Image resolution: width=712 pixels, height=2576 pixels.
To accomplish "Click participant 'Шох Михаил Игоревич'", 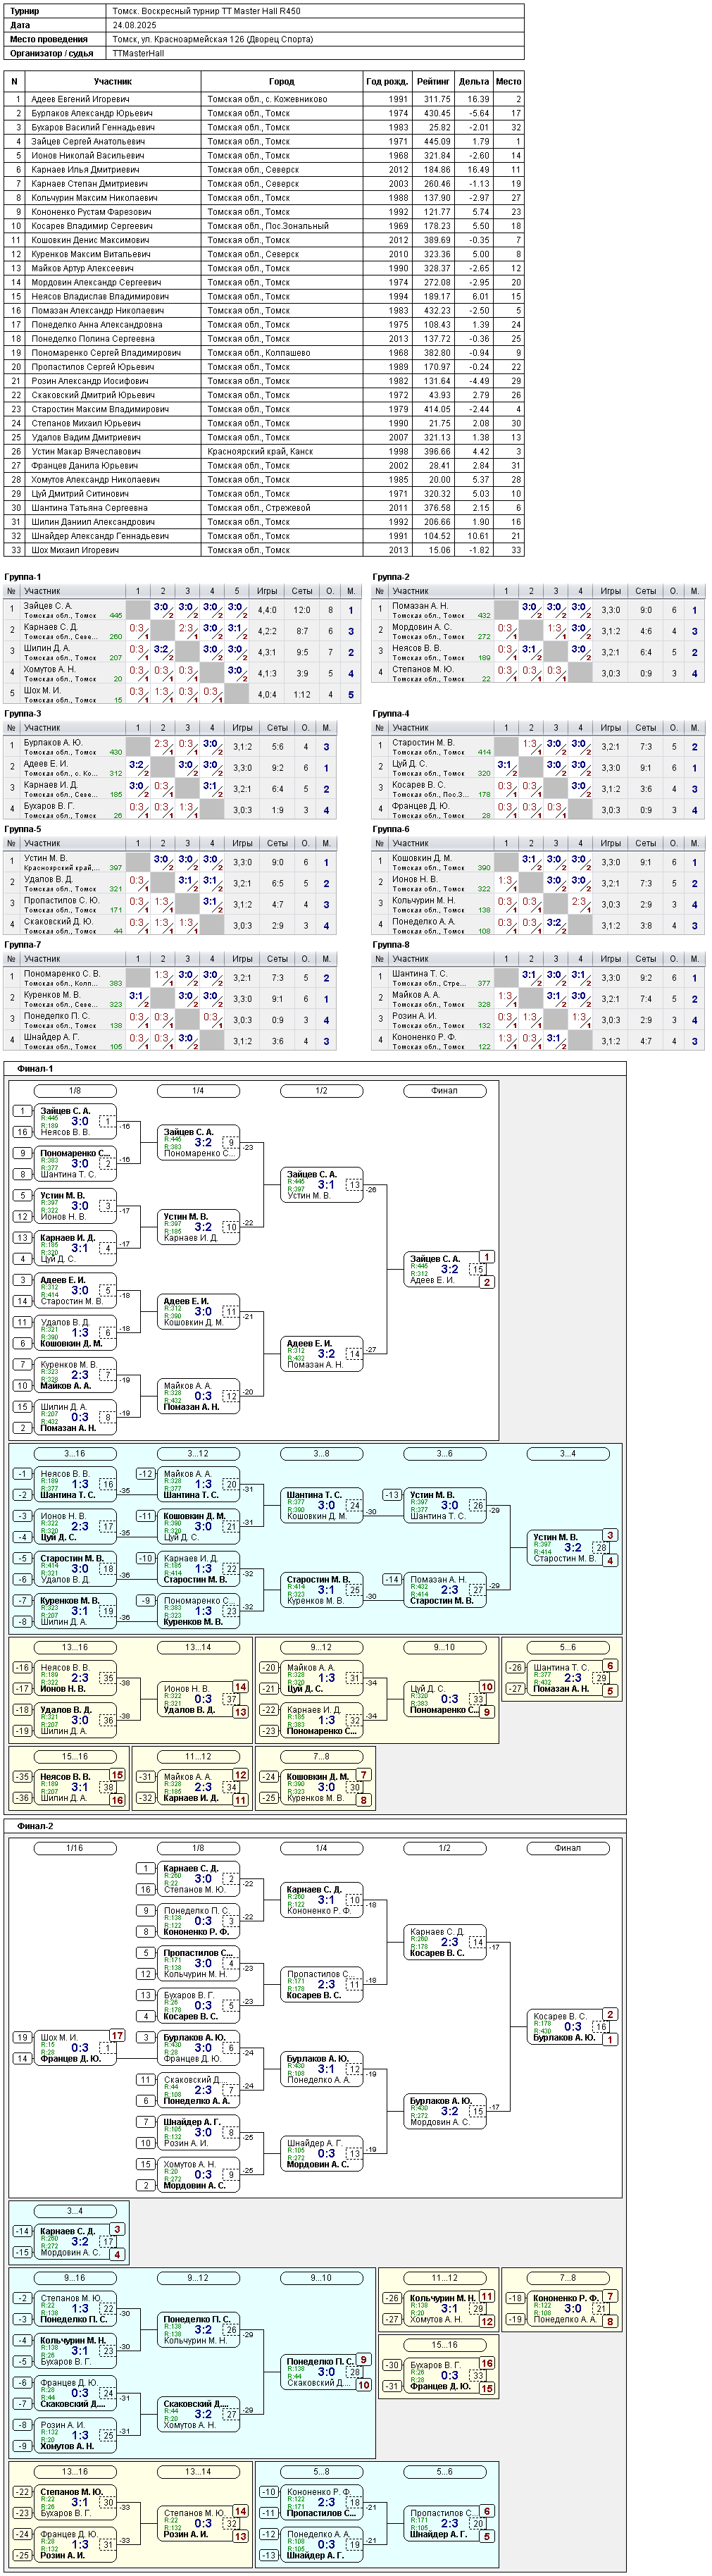I will [x=75, y=549].
